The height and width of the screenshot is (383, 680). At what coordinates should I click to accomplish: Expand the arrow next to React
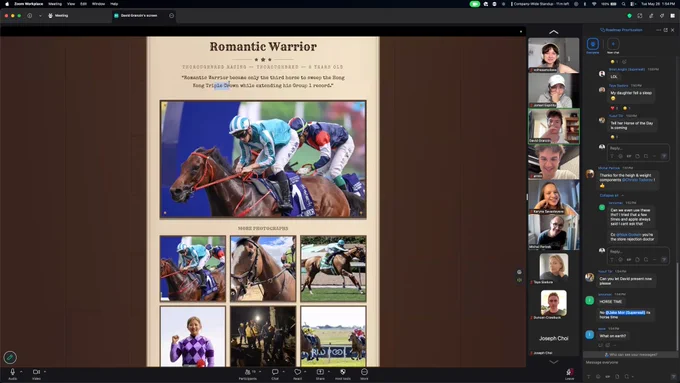point(306,371)
